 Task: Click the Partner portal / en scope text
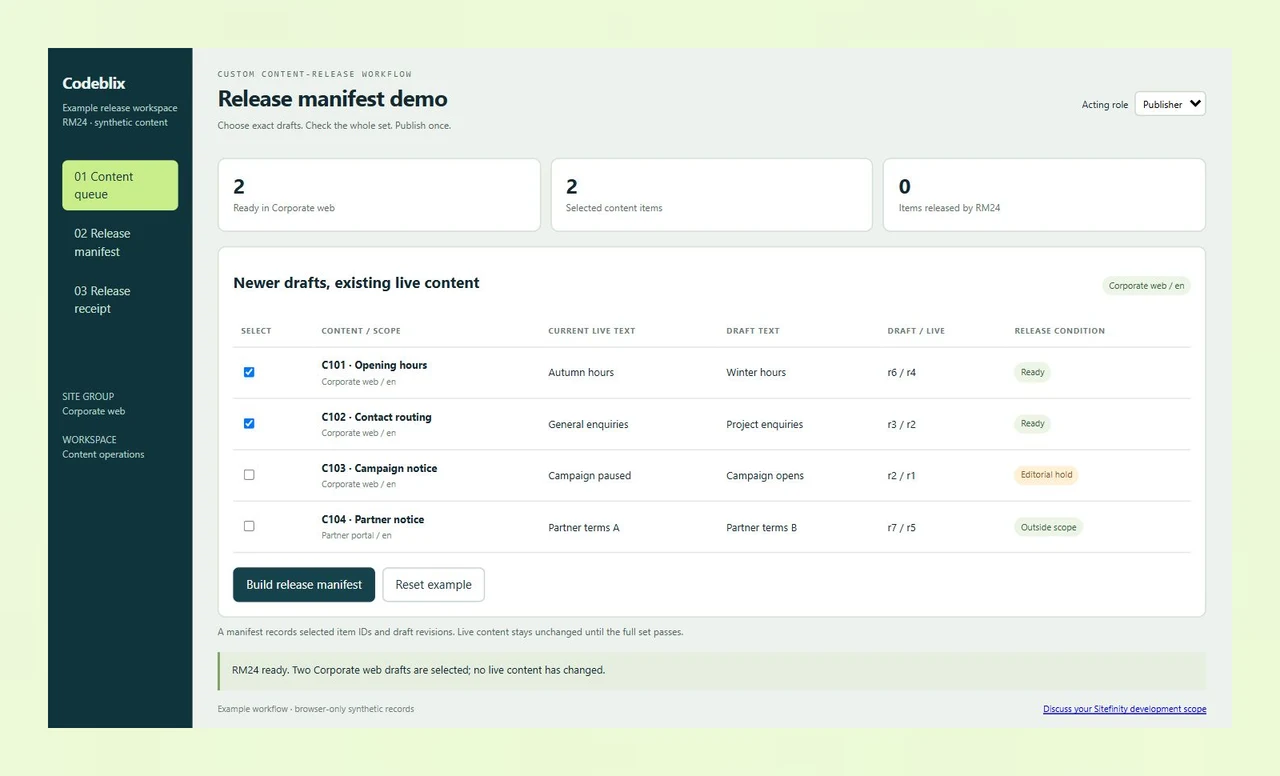coord(356,536)
